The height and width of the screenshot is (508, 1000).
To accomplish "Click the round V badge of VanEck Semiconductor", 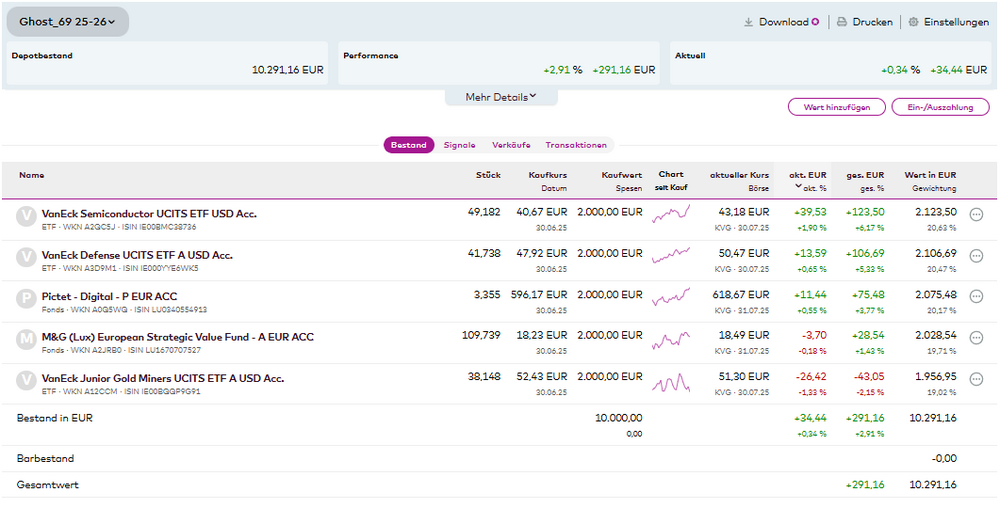I will click(x=27, y=215).
